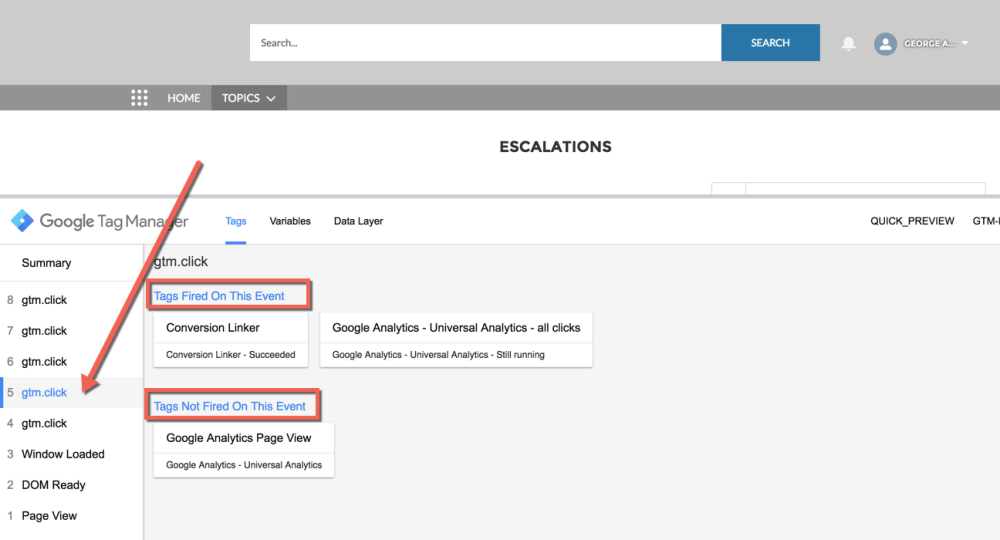Screen dimensions: 1000x540
Task: Open the Google Analytics Page View tag card
Action: [244, 450]
